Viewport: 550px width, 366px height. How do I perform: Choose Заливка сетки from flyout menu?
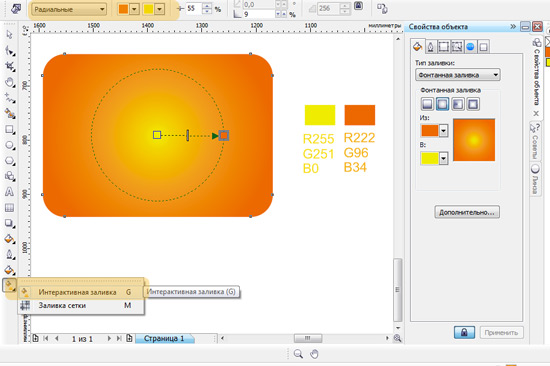click(81, 305)
